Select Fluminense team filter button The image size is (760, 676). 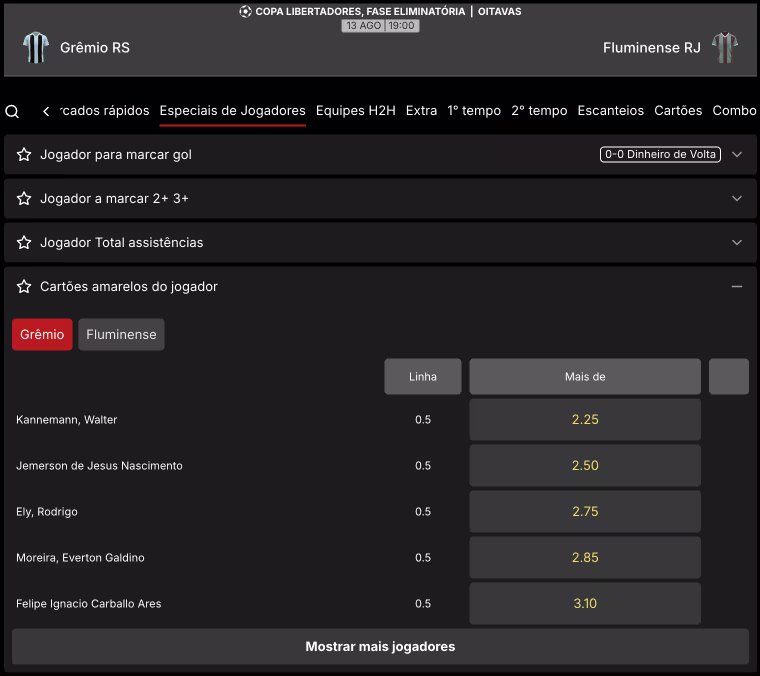121,334
